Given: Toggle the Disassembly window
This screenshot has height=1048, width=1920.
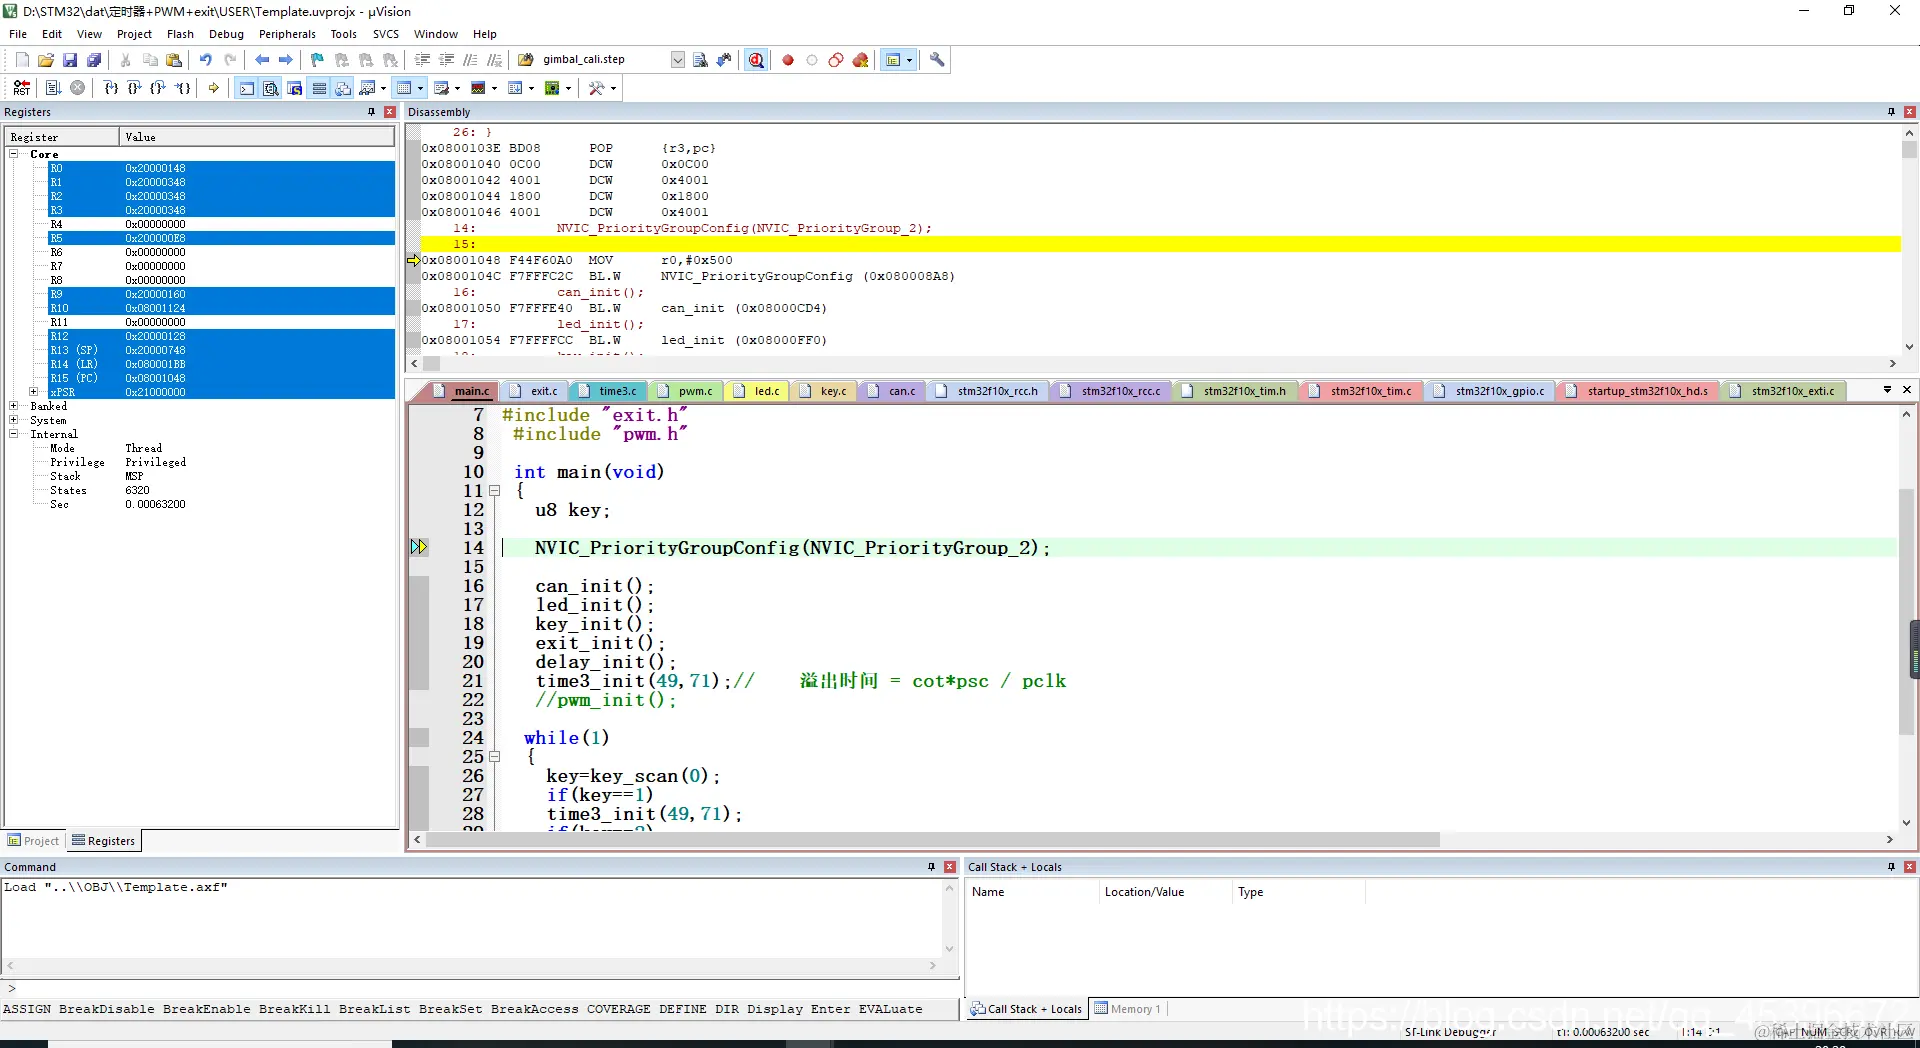Looking at the screenshot, I should [x=270, y=88].
